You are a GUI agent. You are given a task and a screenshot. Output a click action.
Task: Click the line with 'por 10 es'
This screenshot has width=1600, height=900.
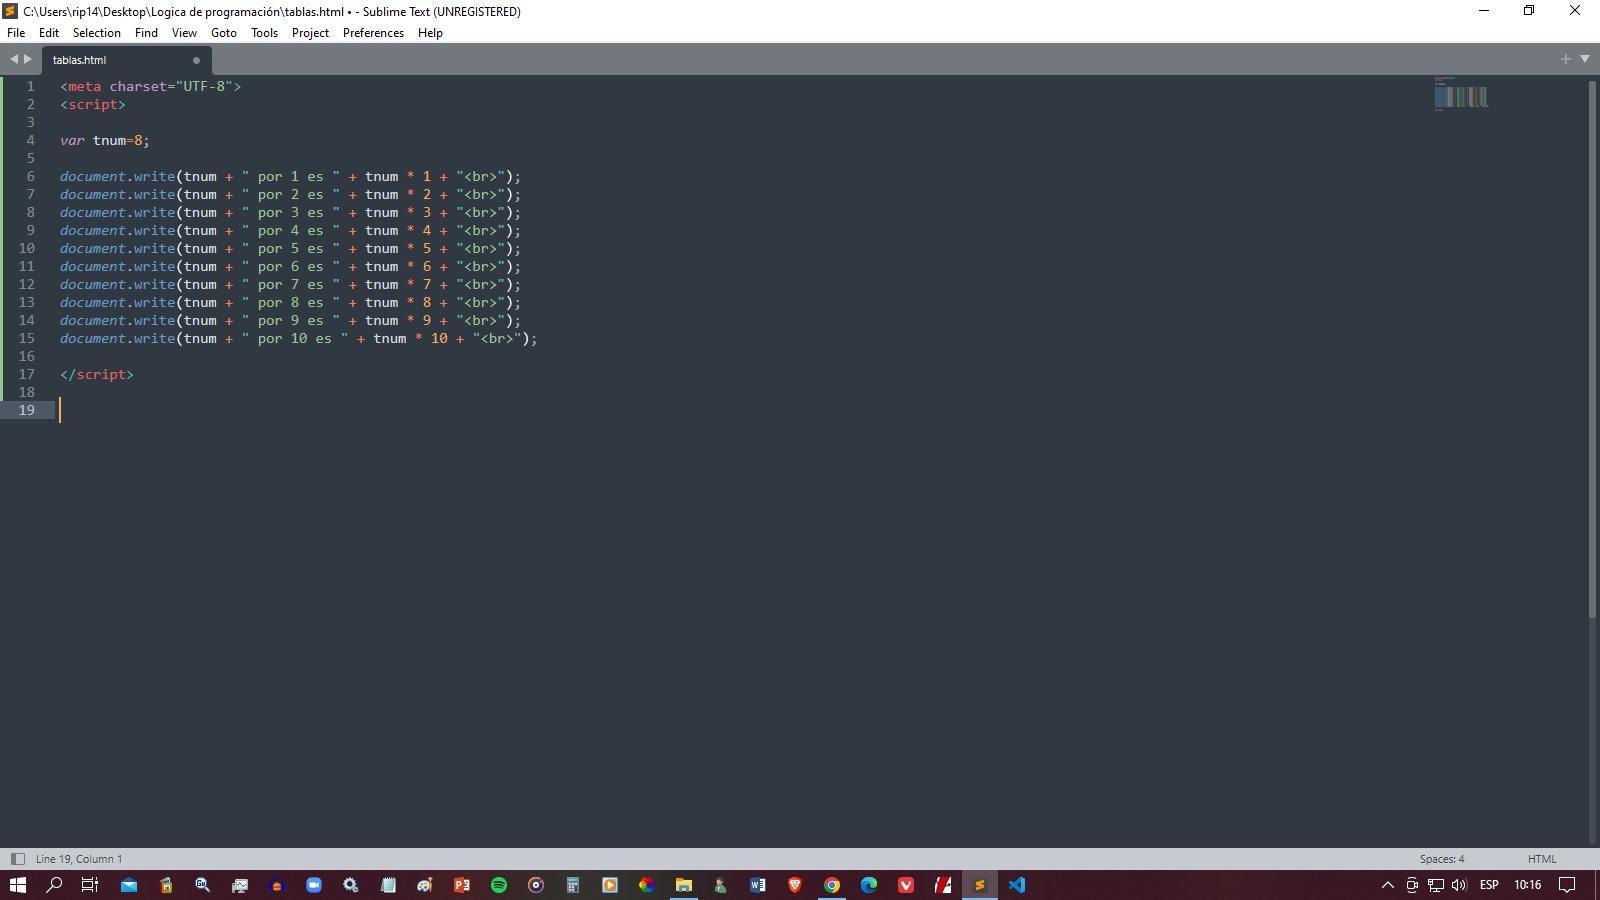(x=298, y=338)
